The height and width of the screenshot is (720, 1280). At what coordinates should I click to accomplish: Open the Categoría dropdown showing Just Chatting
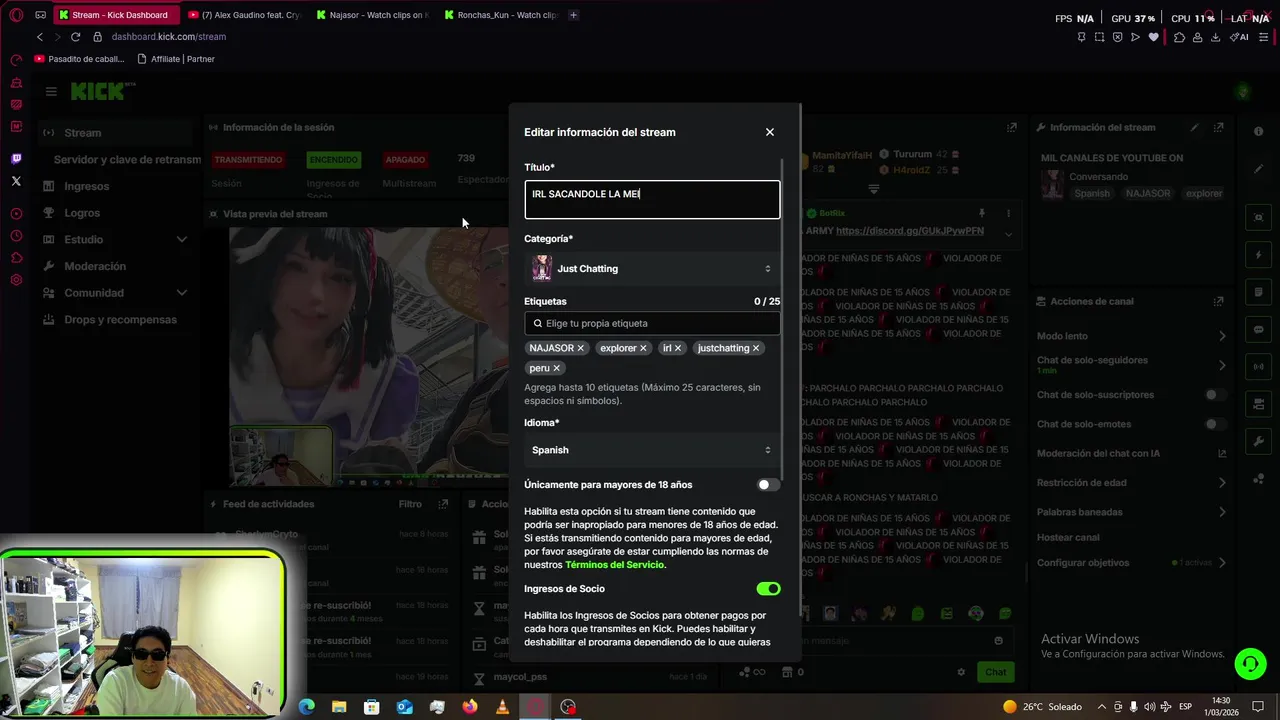coord(652,269)
